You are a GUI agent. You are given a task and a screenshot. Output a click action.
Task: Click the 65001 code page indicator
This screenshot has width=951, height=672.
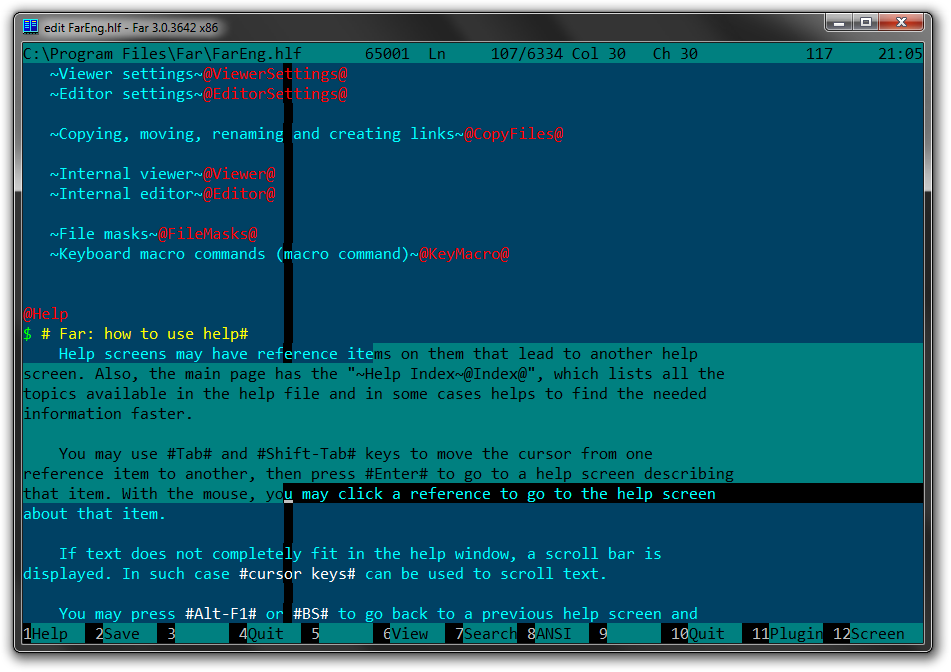pyautogui.click(x=387, y=53)
